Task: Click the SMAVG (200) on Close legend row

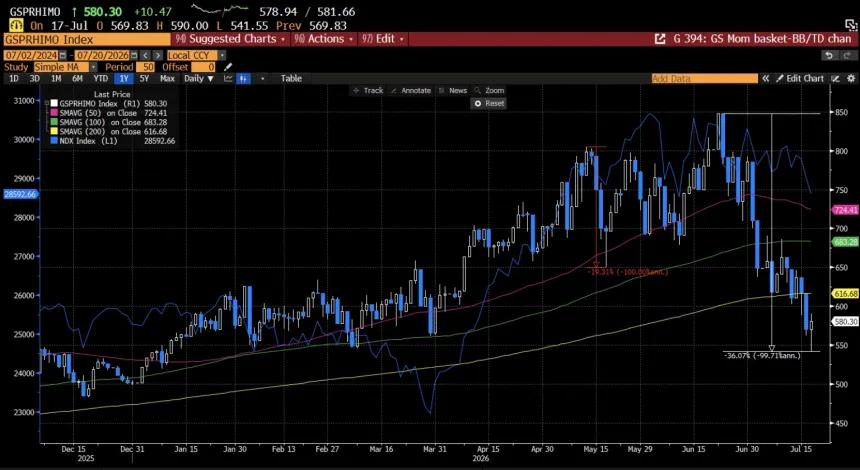Action: pos(109,131)
